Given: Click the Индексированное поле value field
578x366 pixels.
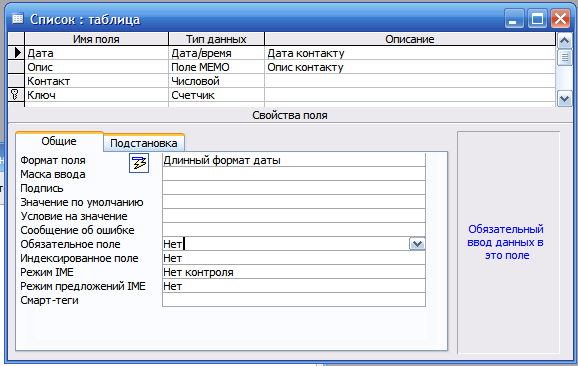Looking at the screenshot, I should pos(294,258).
